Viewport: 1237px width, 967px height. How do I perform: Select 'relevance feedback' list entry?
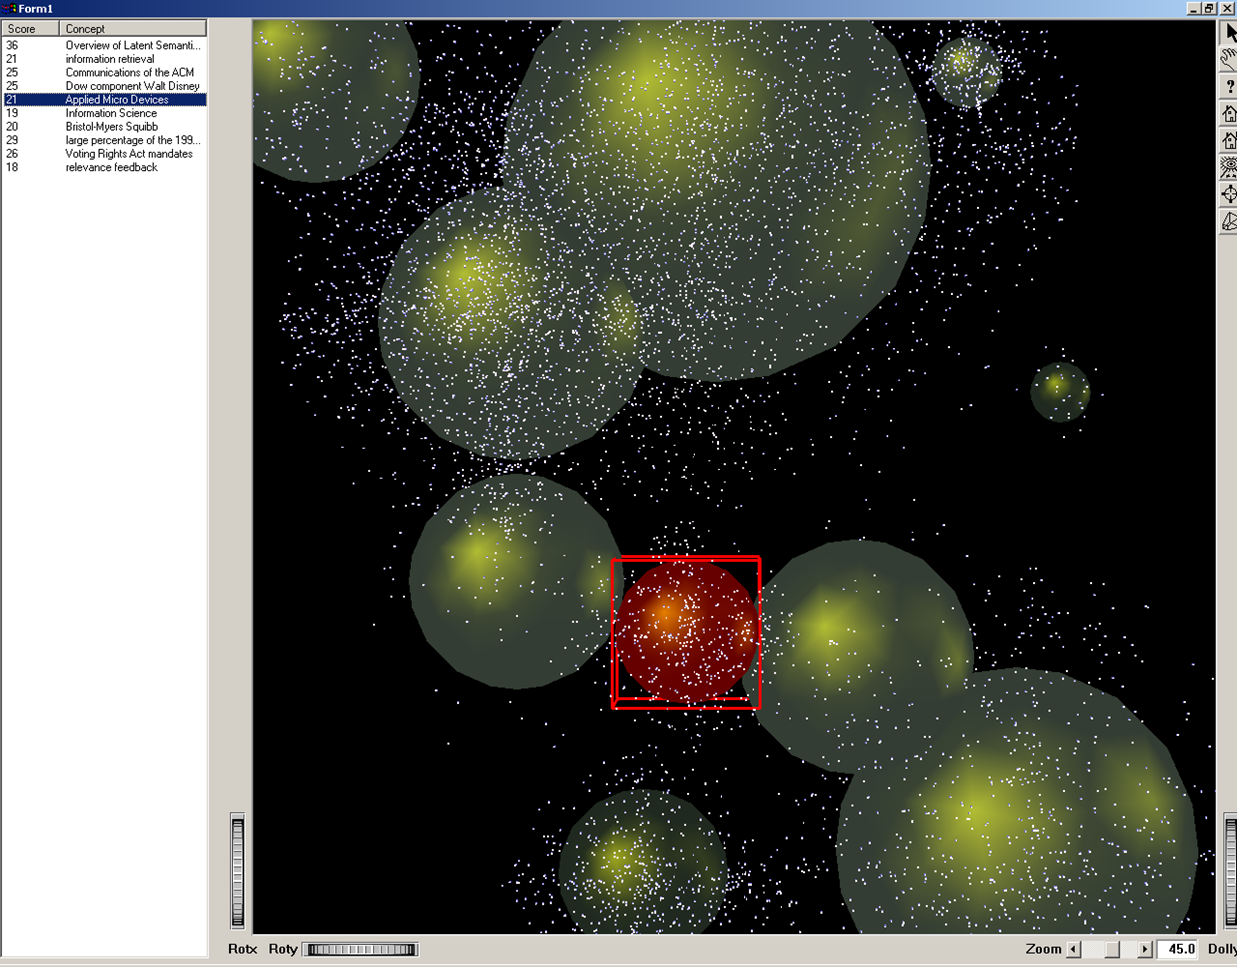[x=111, y=168]
